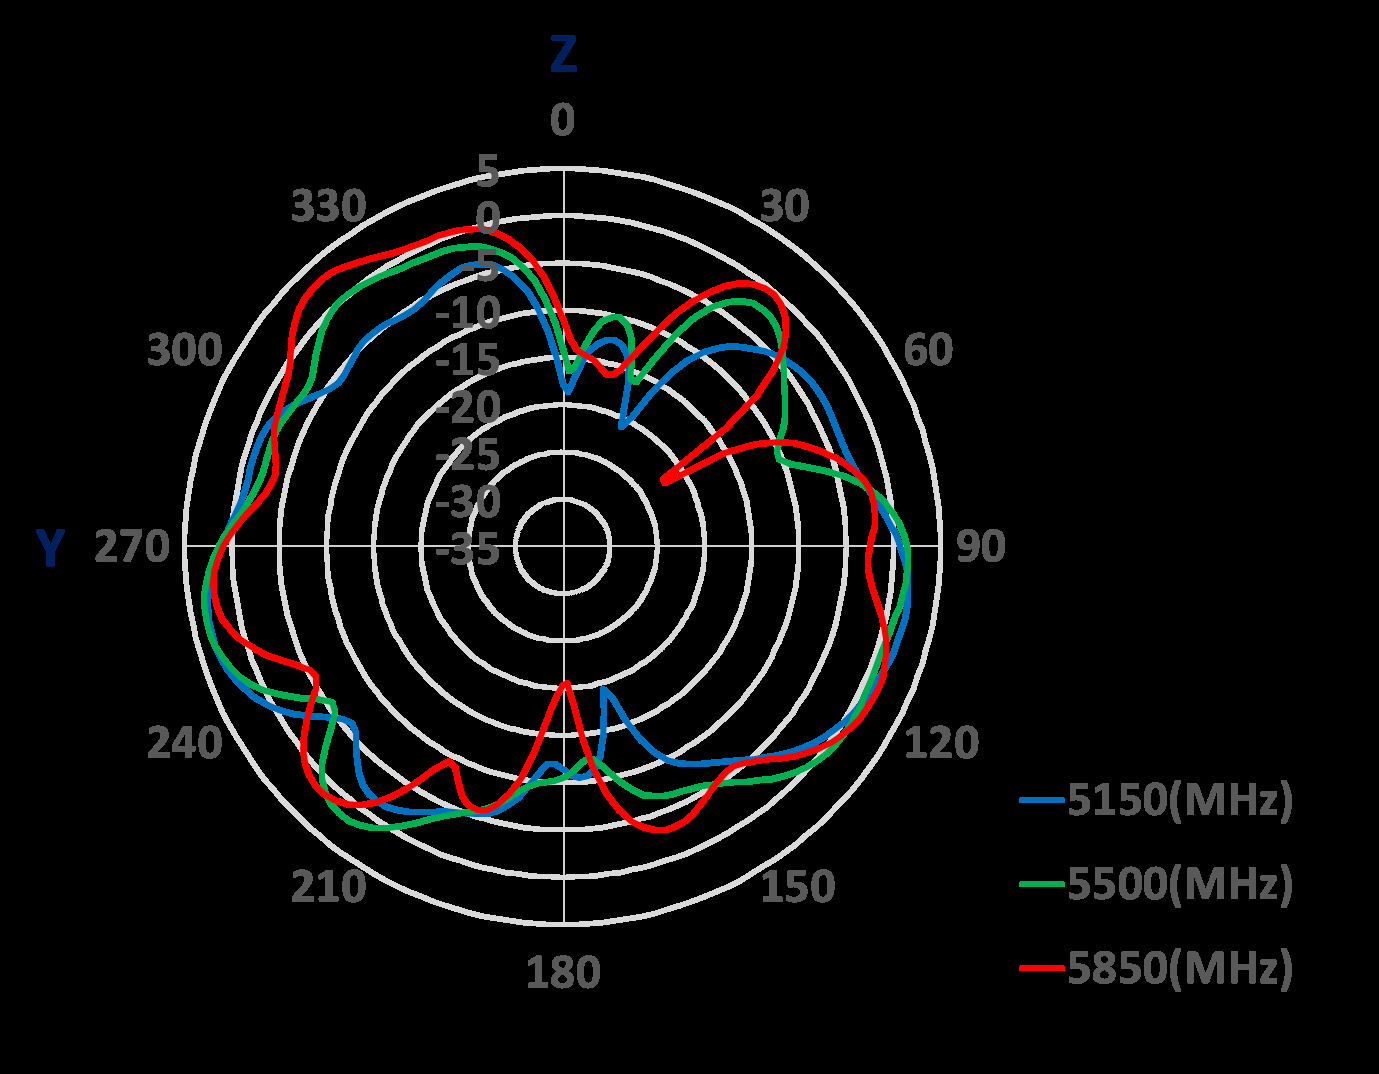The image size is (1379, 1074).
Task: Click the 5850(MHz) legend label
Action: click(1180, 968)
